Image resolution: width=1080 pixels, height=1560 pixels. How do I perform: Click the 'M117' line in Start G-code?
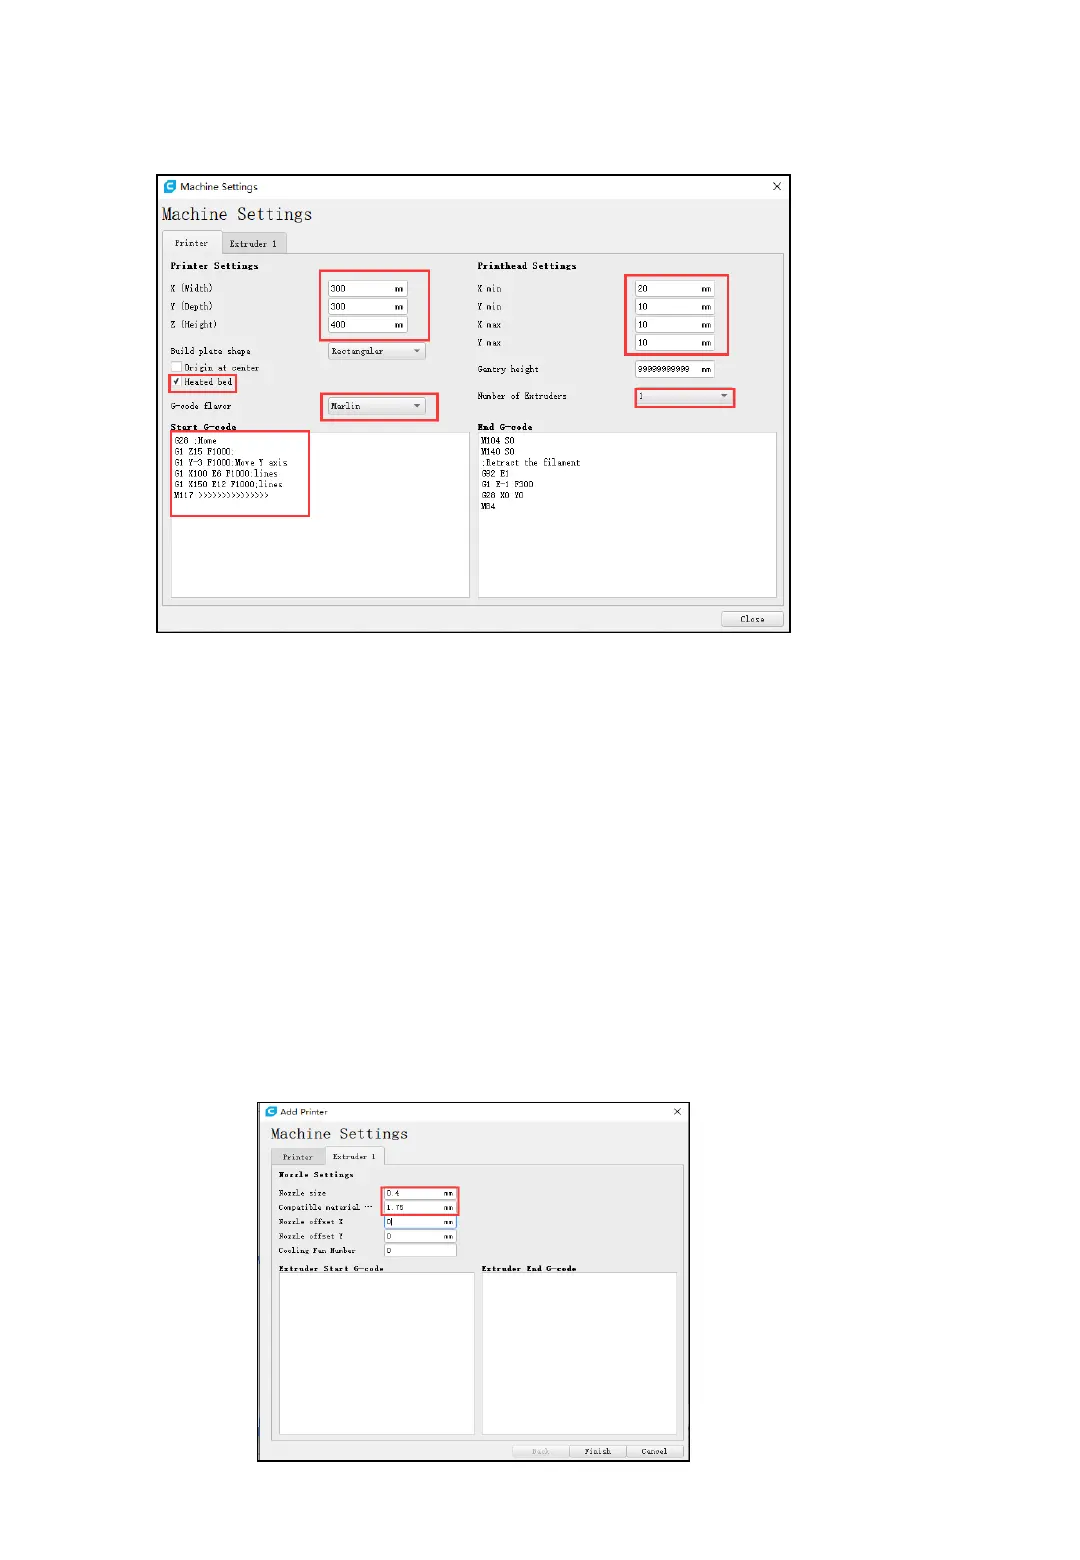click(221, 495)
